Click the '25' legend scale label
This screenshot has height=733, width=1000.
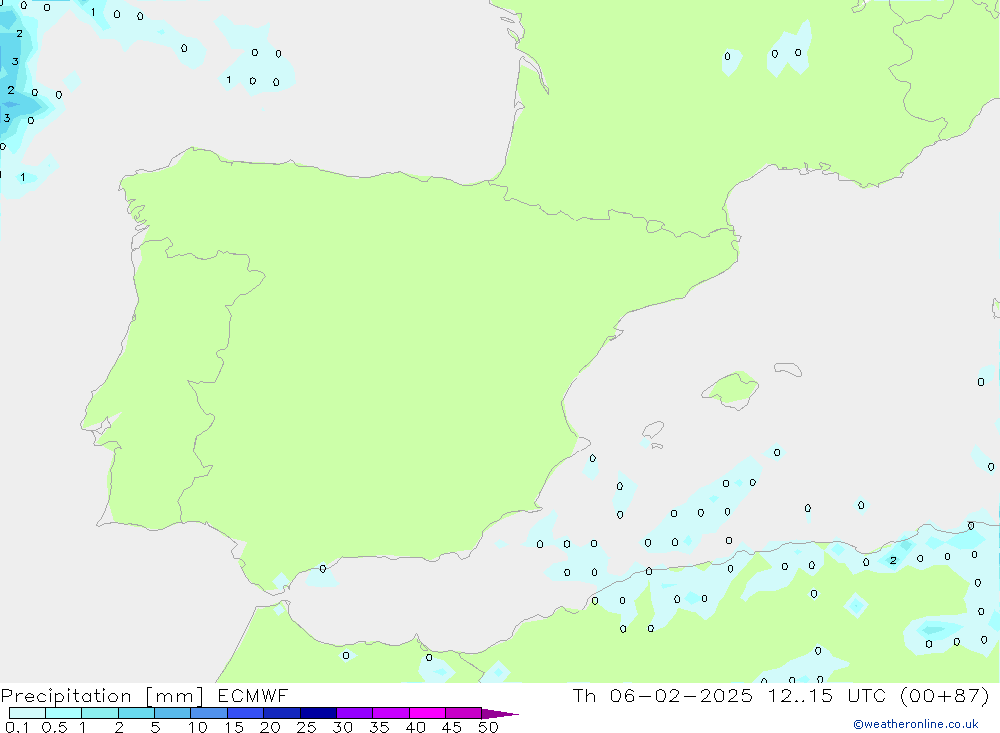click(307, 727)
